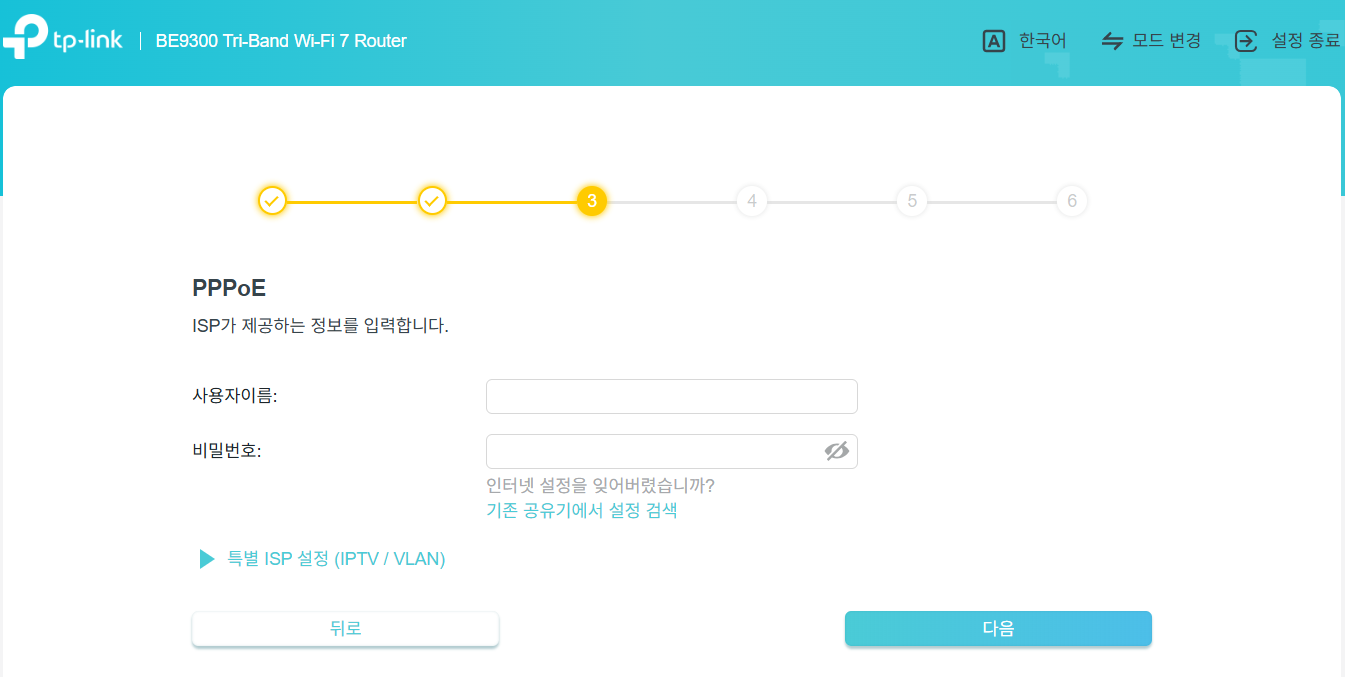
Task: Select step 5 circle in wizard
Action: click(912, 201)
